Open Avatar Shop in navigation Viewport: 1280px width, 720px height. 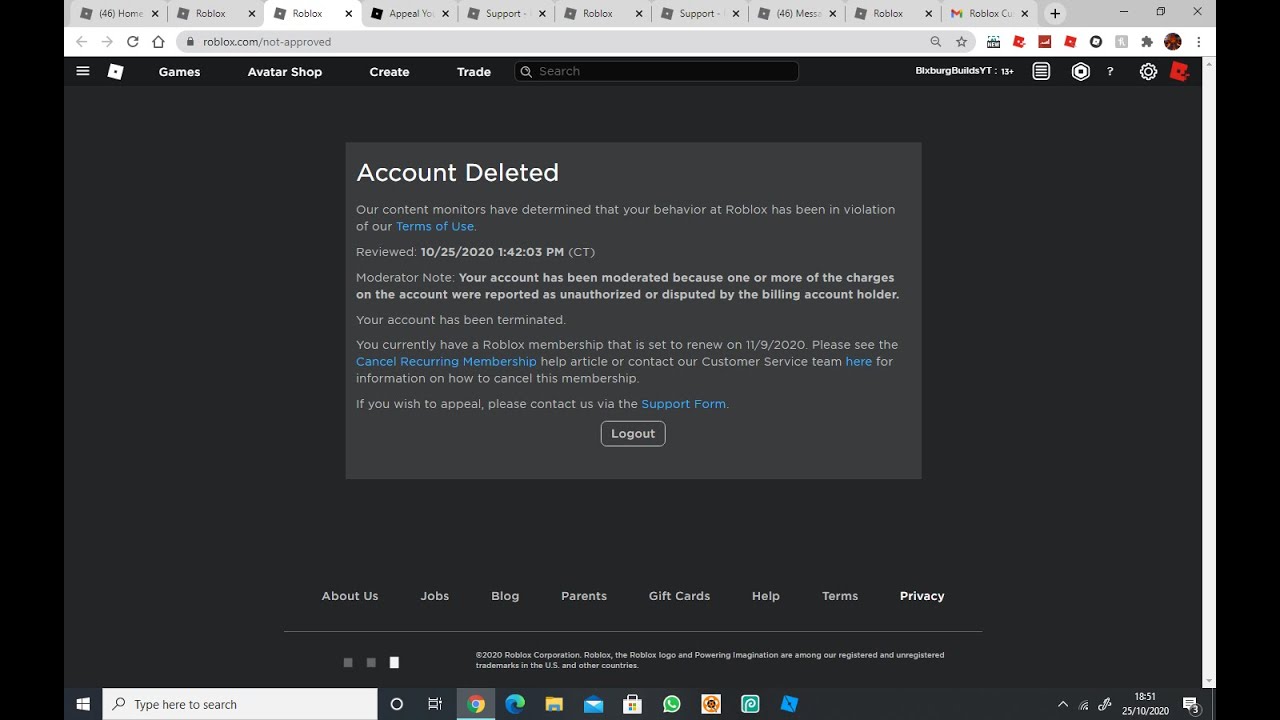point(285,71)
